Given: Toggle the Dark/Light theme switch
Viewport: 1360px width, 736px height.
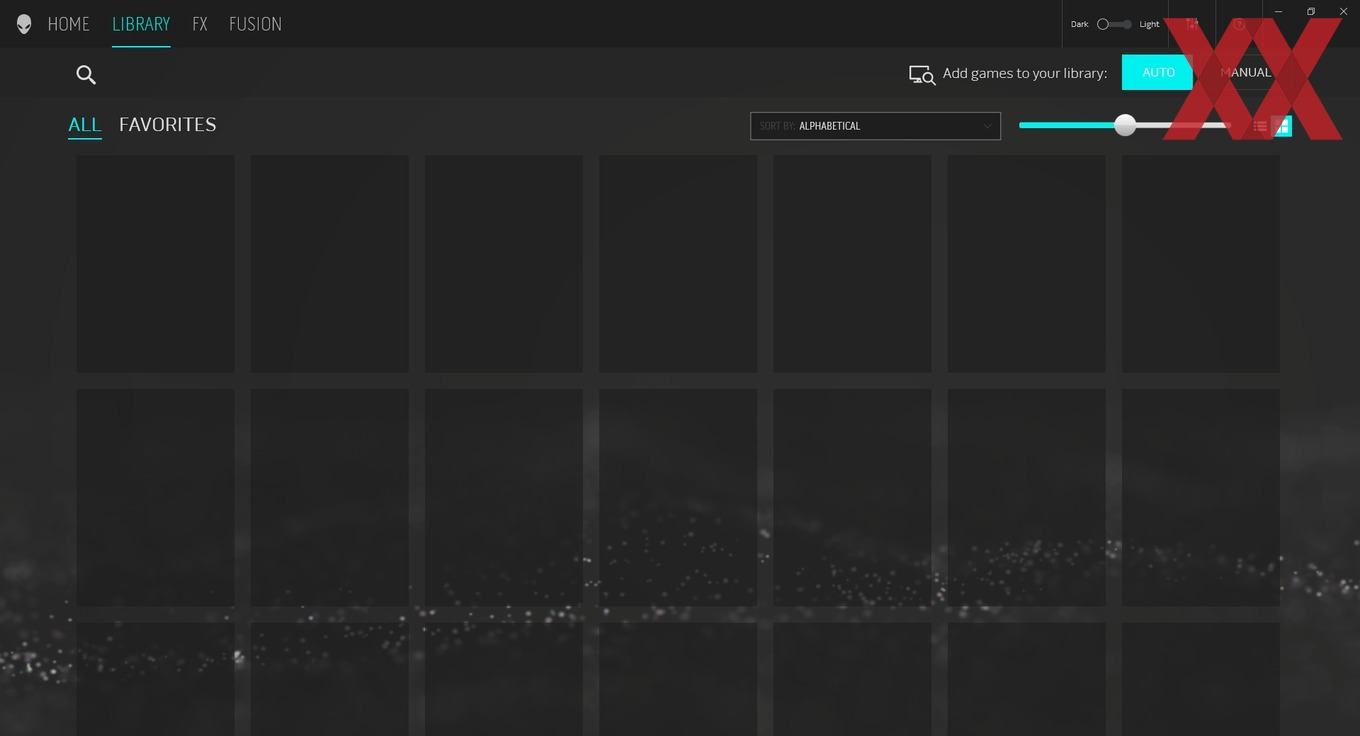Looking at the screenshot, I should pos(1114,24).
